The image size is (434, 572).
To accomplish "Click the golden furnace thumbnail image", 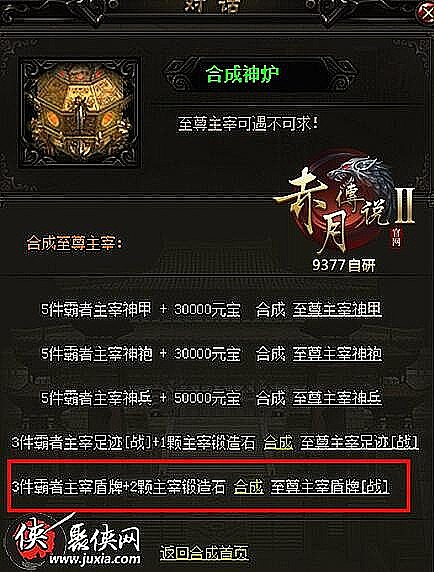I will coord(79,112).
